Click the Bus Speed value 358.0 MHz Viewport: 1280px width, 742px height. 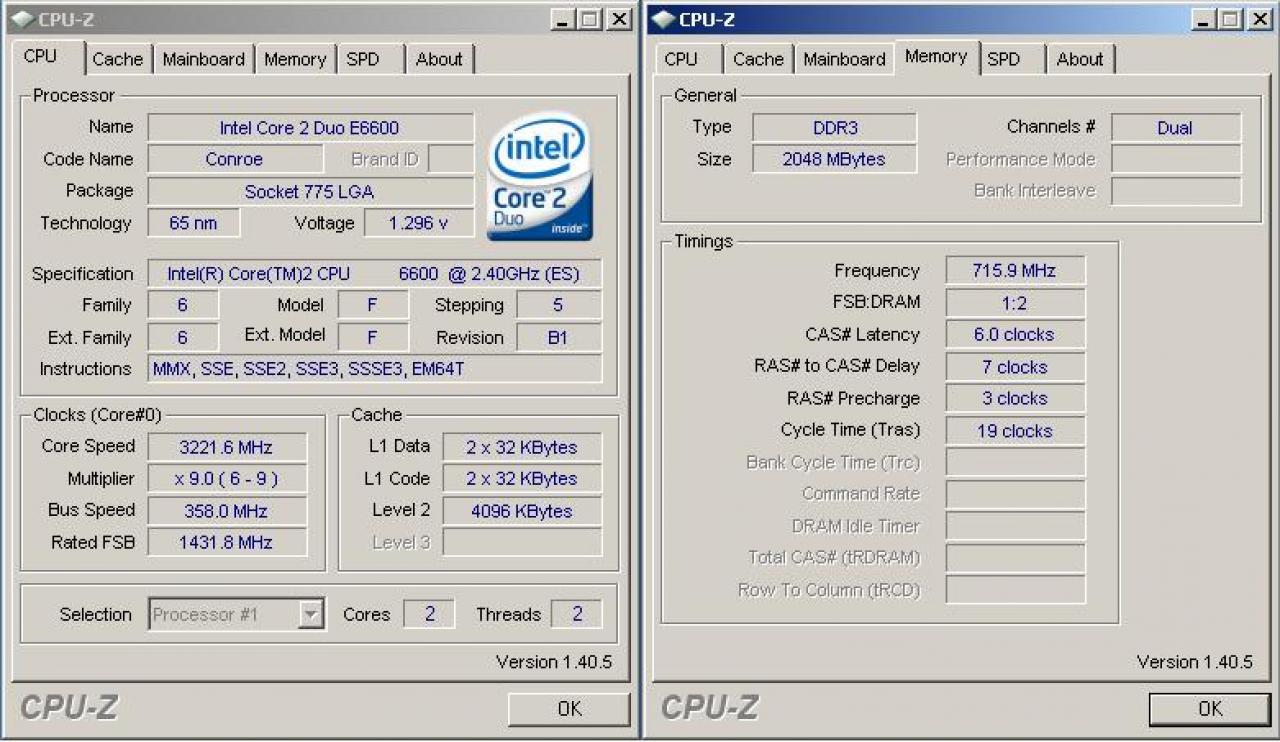tap(226, 511)
